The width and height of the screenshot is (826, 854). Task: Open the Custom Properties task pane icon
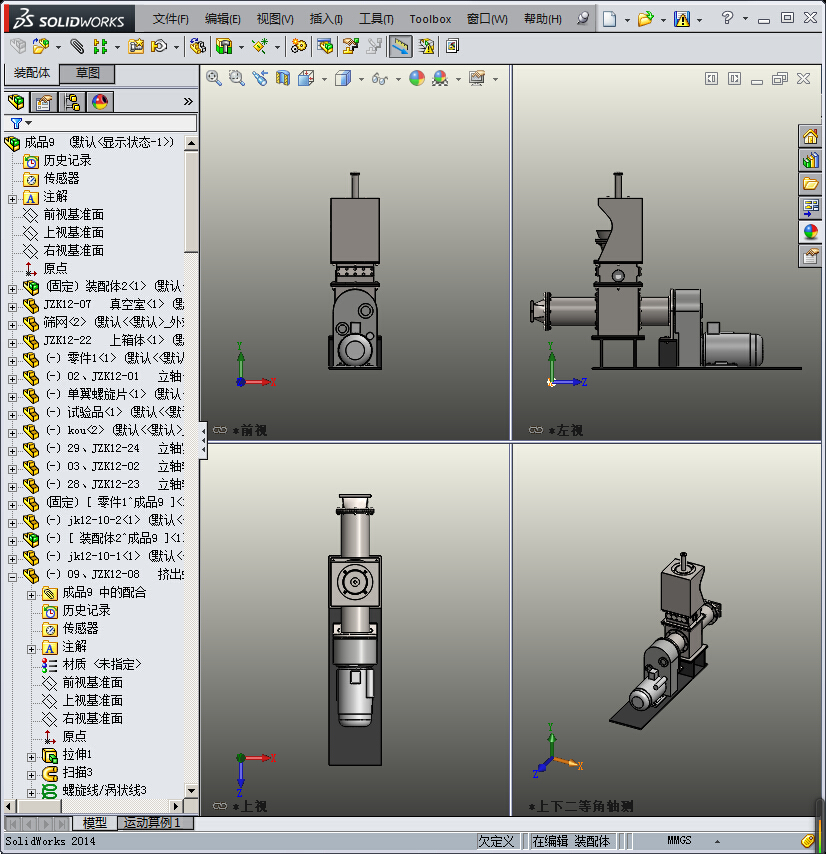810,255
